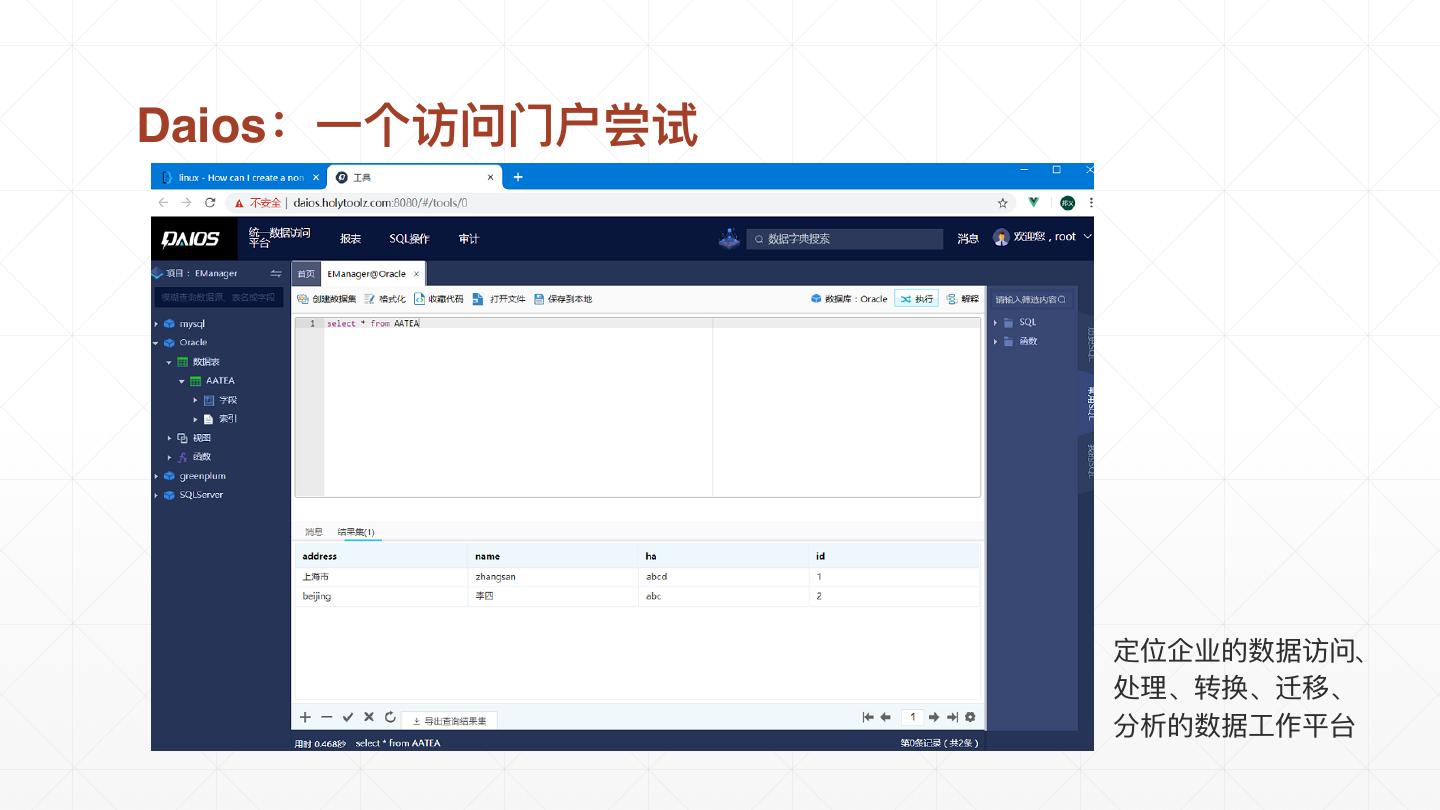Screen dimensions: 1440x810
Task: Open the results settings gear icon
Action: (x=970, y=717)
